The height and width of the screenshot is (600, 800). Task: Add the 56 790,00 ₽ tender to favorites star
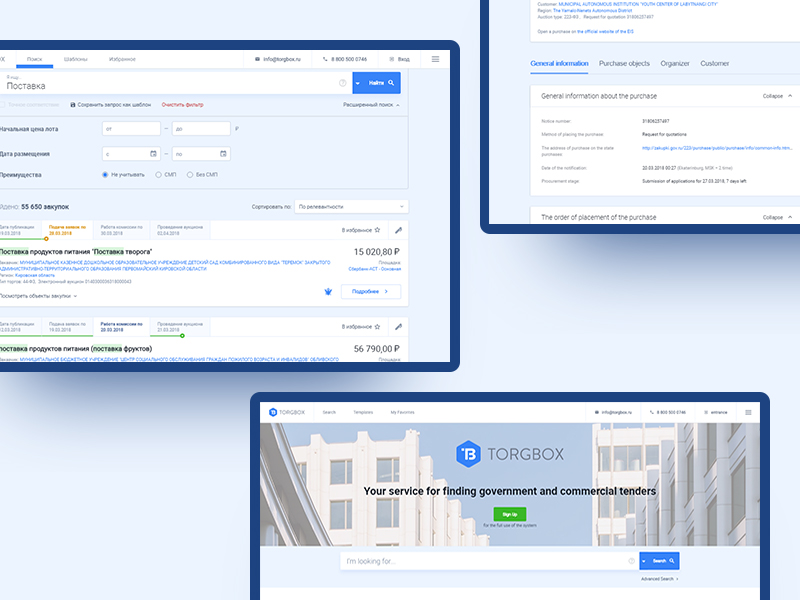pyautogui.click(x=377, y=326)
